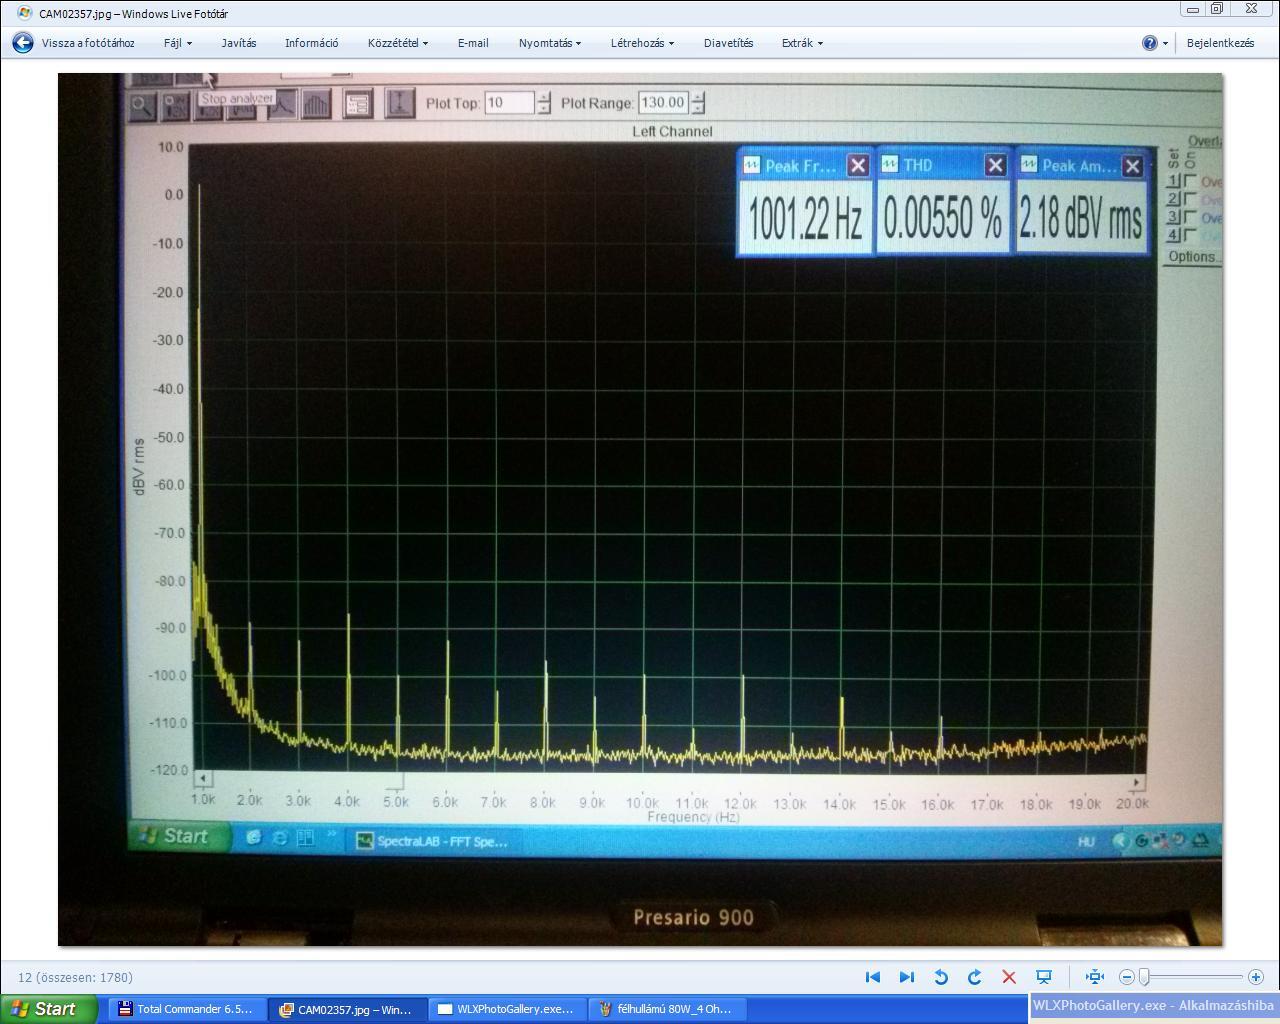Click the Bejelentkezés sign-in link

click(x=1220, y=43)
